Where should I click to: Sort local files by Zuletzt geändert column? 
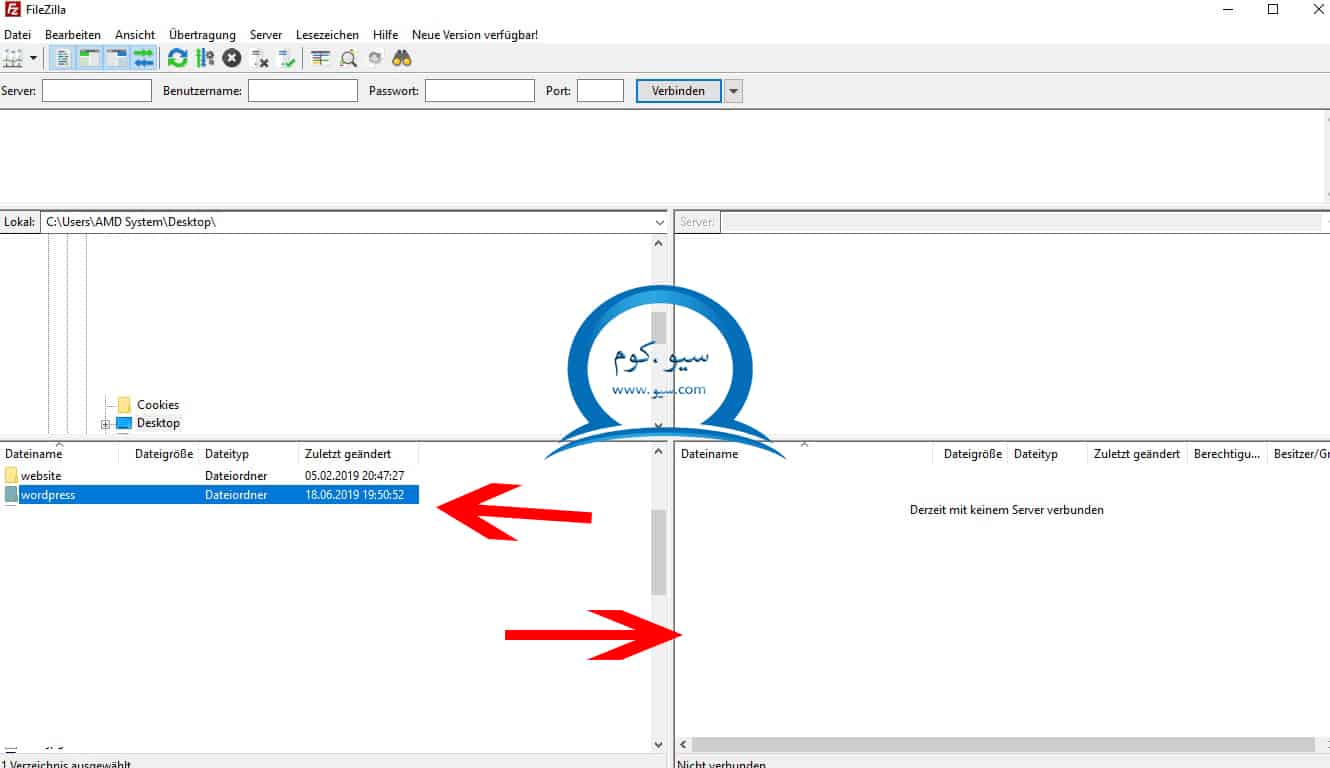tap(359, 454)
